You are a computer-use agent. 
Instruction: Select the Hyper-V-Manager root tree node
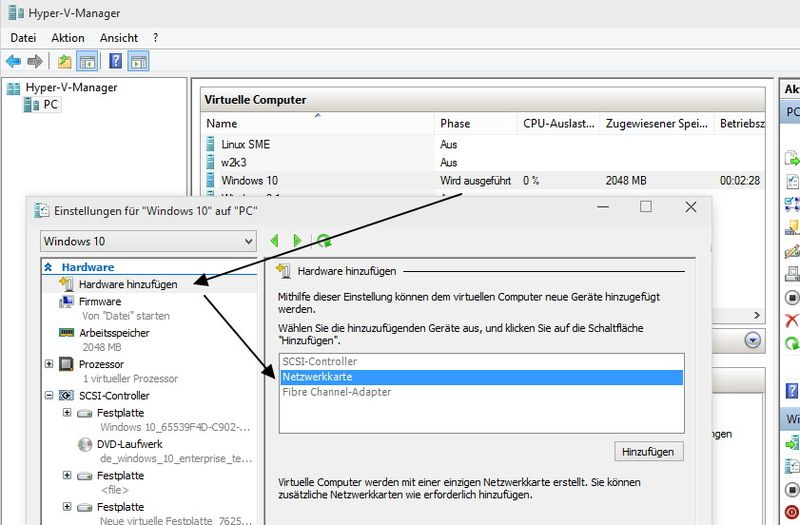(x=62, y=88)
